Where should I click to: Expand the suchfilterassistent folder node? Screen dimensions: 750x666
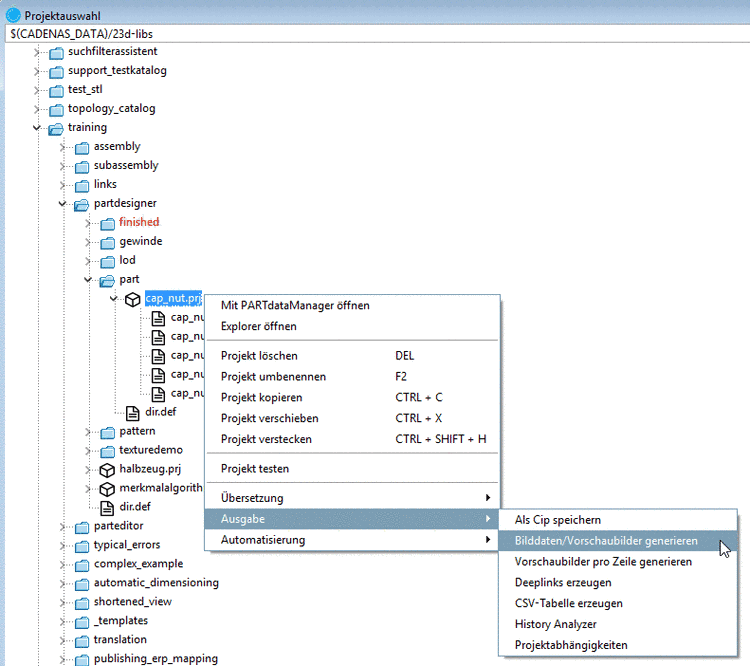point(37,52)
